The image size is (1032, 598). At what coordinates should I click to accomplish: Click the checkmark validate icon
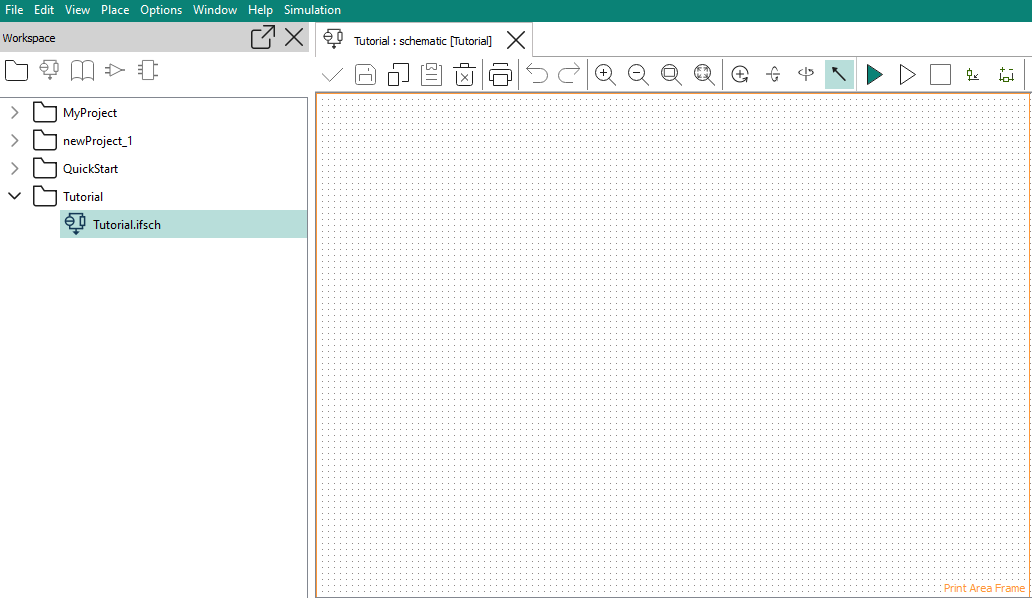pyautogui.click(x=332, y=74)
